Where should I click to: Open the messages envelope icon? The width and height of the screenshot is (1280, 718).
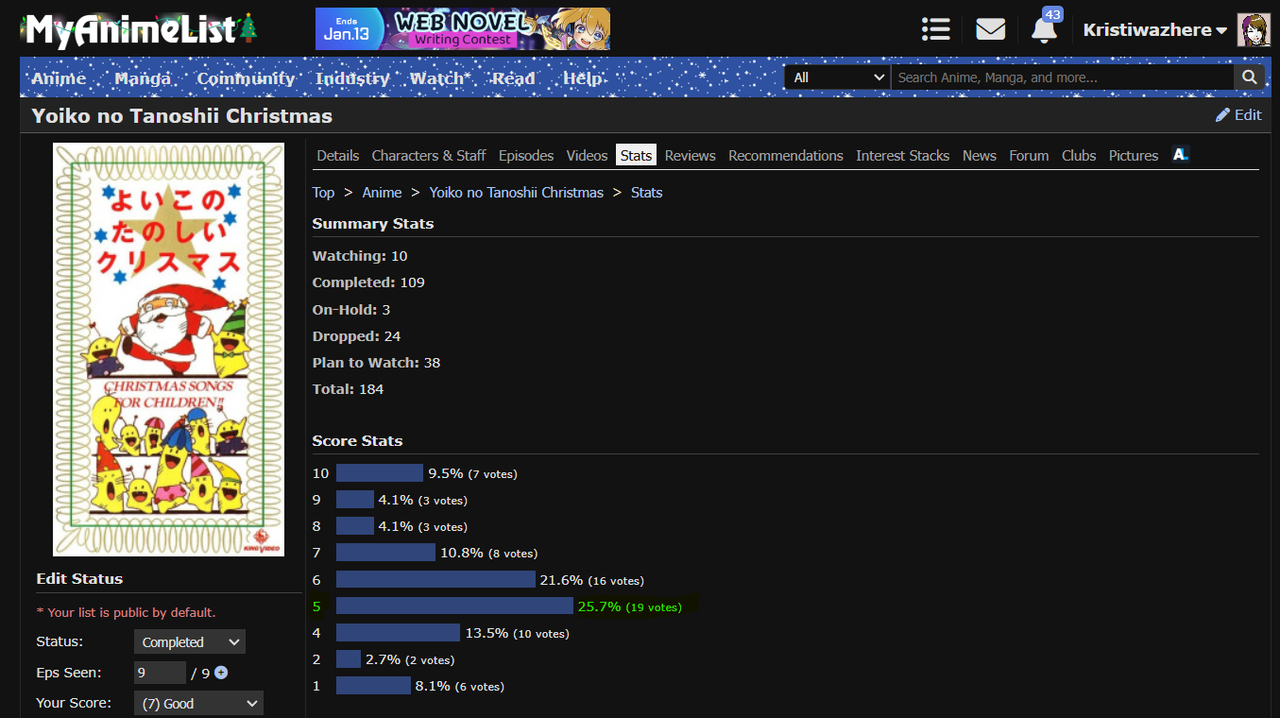click(990, 29)
